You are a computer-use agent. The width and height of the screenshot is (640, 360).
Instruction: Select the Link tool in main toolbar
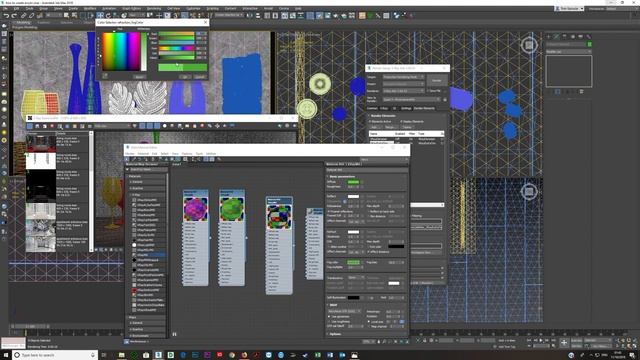tap(24, 16)
